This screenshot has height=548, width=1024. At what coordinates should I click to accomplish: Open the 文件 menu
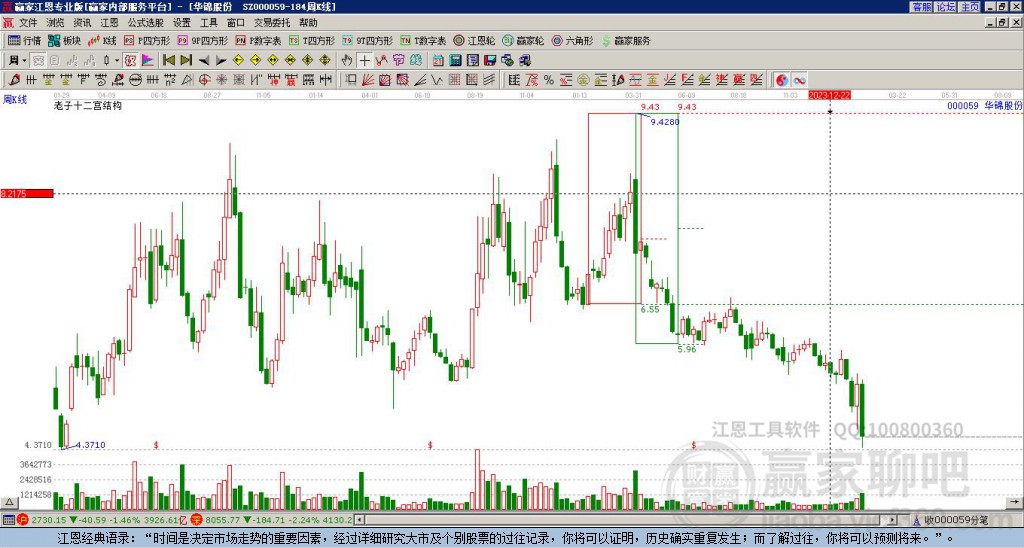pyautogui.click(x=28, y=23)
